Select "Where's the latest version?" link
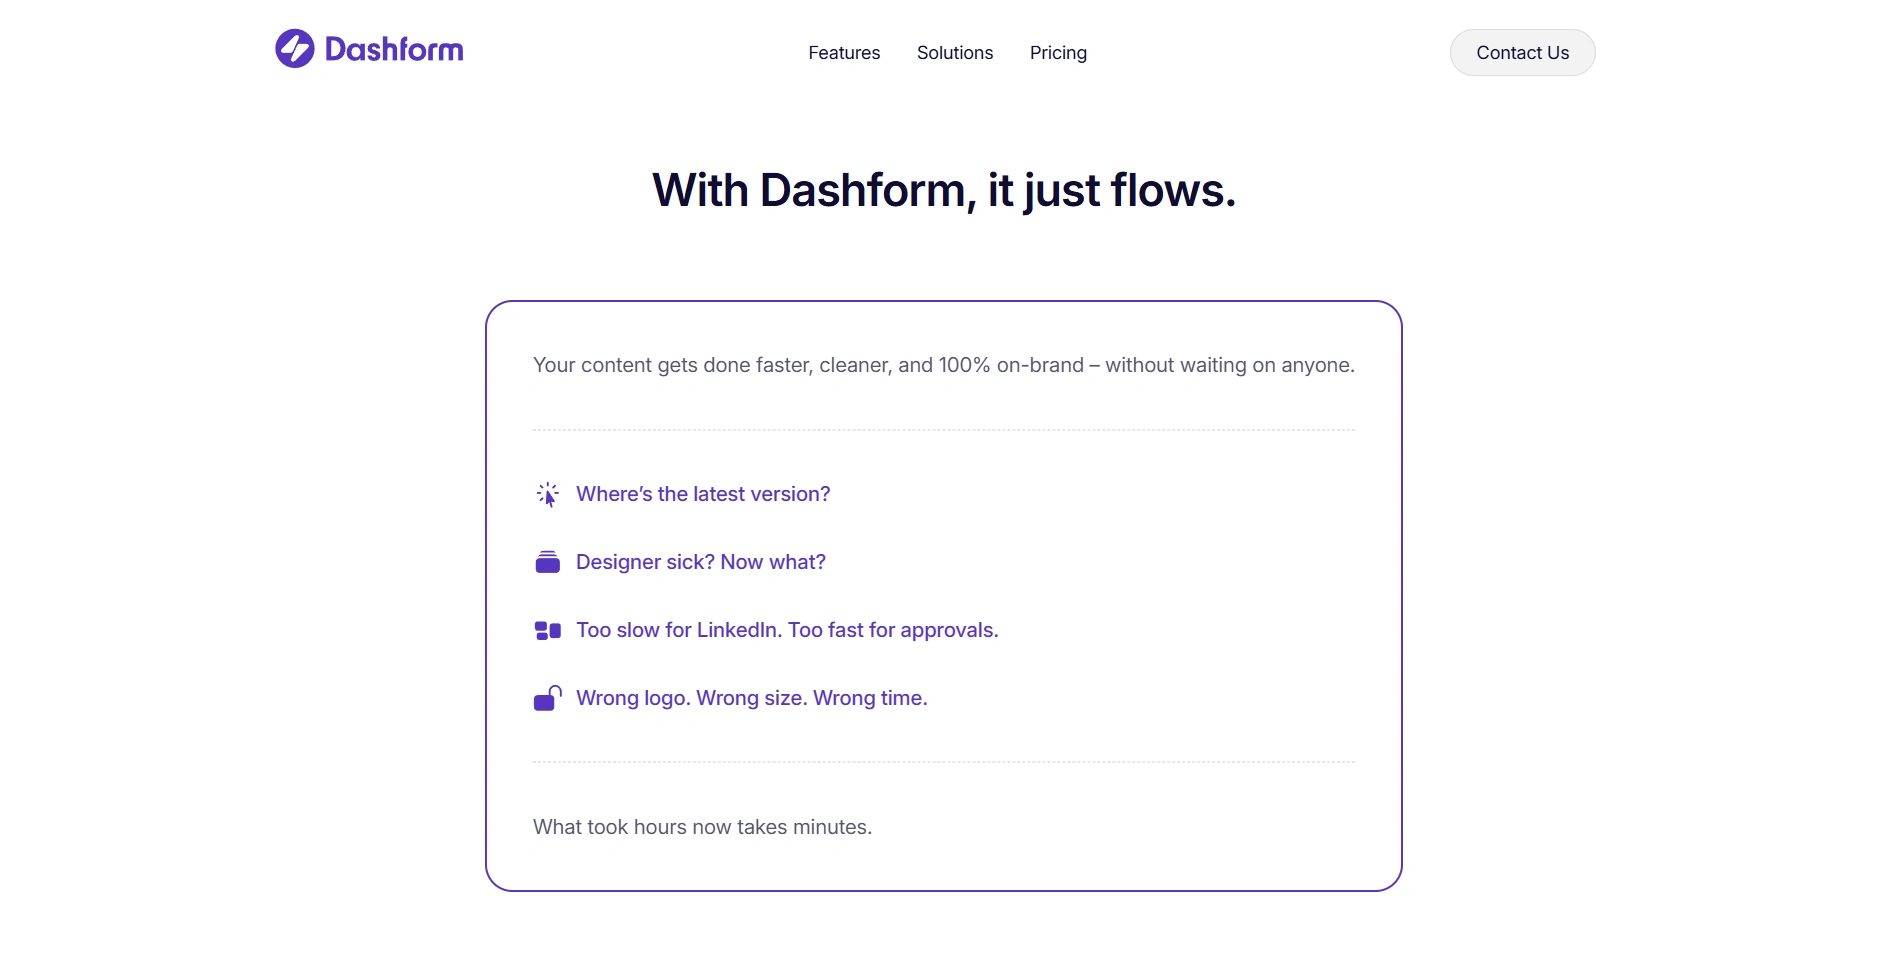Viewport: 1890px width, 955px height. point(703,494)
